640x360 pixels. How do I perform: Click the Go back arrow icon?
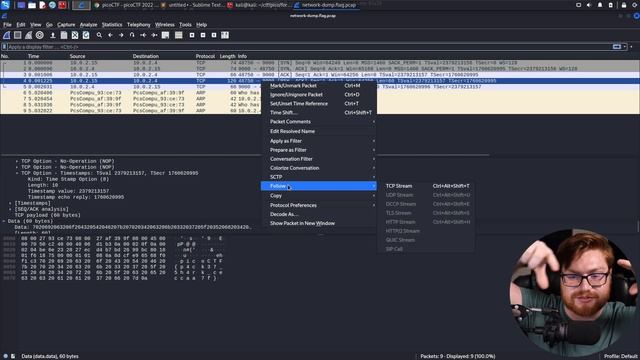(110, 35)
